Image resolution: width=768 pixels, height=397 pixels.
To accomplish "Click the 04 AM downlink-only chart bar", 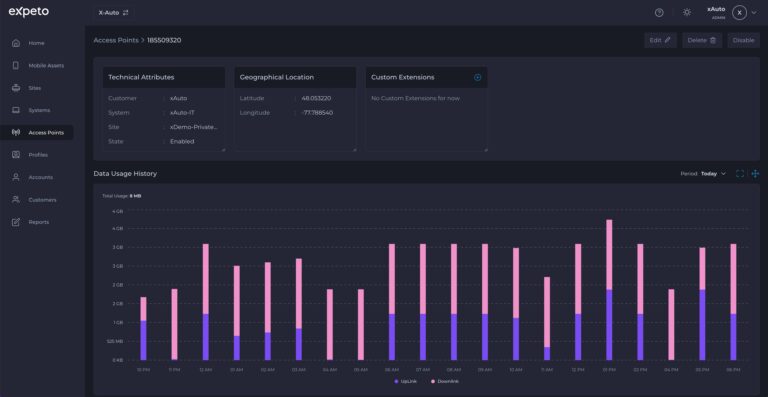I will [330, 325].
